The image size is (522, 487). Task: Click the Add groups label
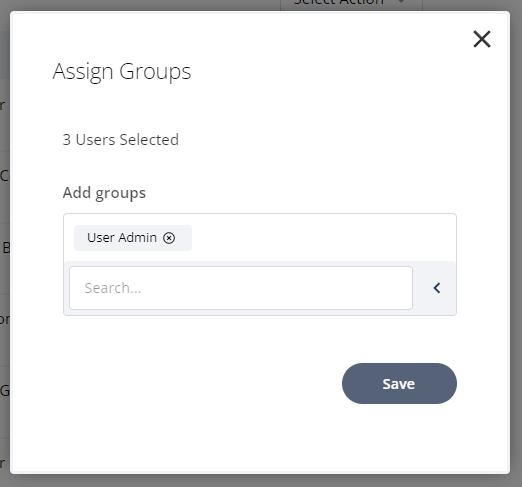104,193
